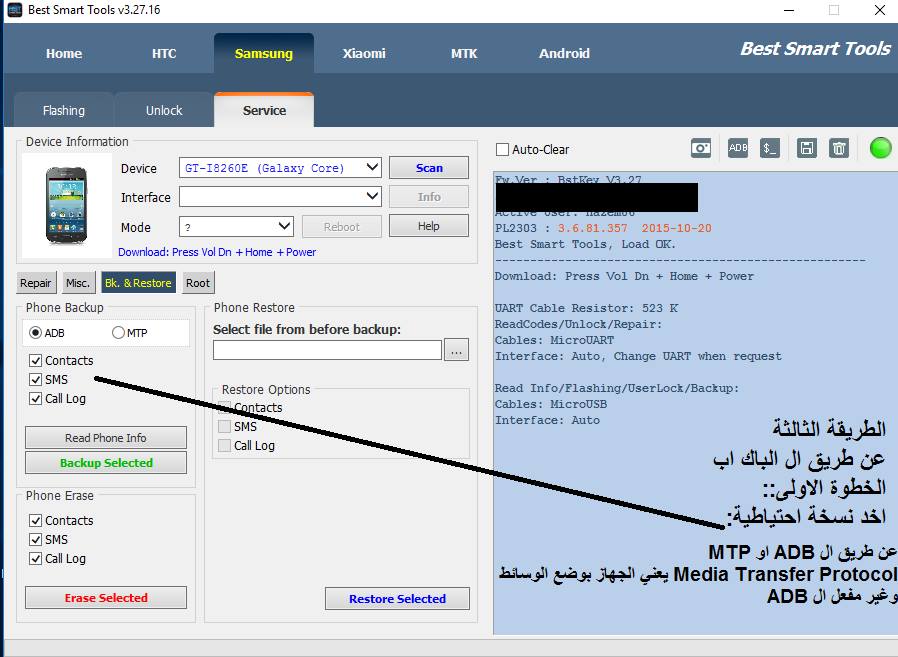Viewport: 898px width, 657px height.
Task: Click the Info button
Action: [x=429, y=197]
